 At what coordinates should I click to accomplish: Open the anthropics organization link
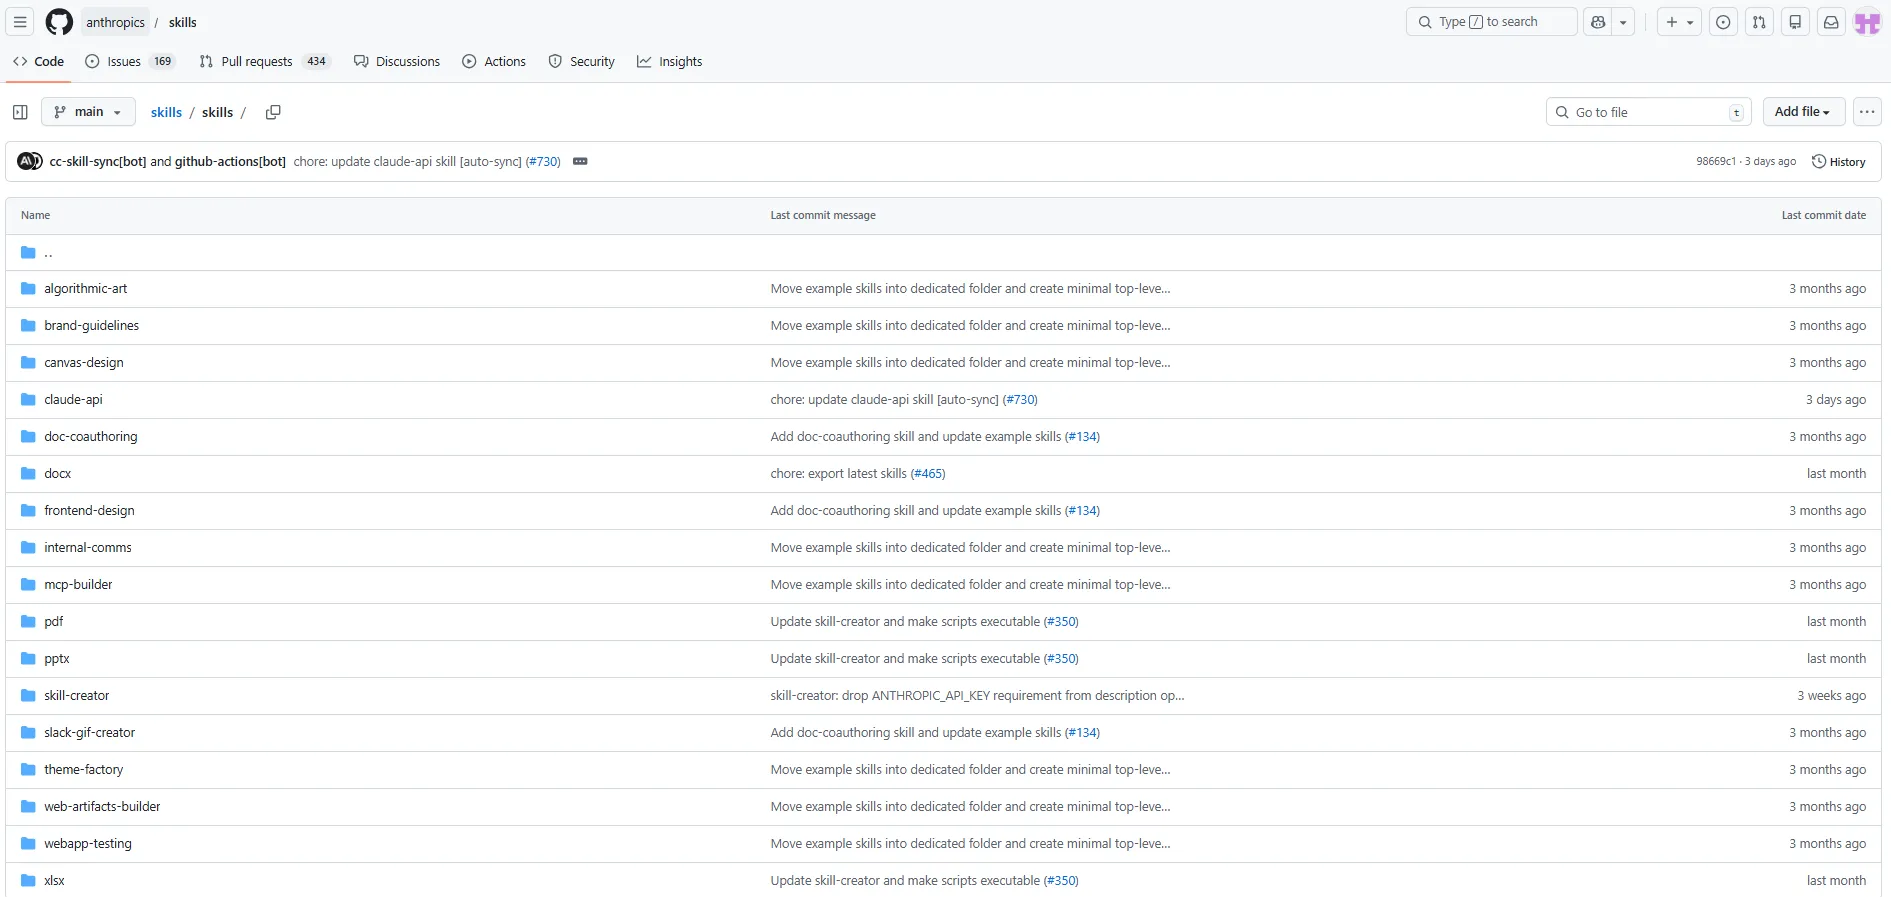pos(115,22)
